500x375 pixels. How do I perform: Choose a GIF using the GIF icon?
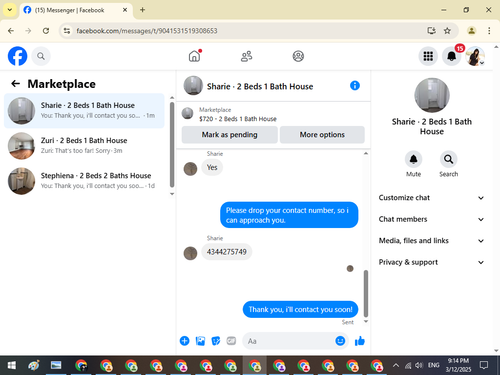231,341
